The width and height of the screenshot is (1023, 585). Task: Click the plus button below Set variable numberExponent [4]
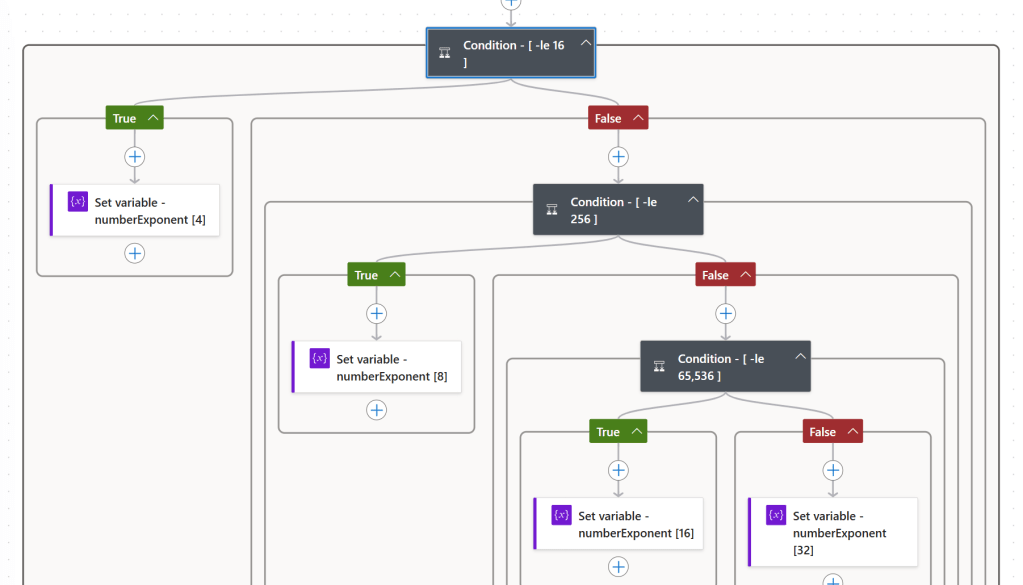[x=134, y=253]
